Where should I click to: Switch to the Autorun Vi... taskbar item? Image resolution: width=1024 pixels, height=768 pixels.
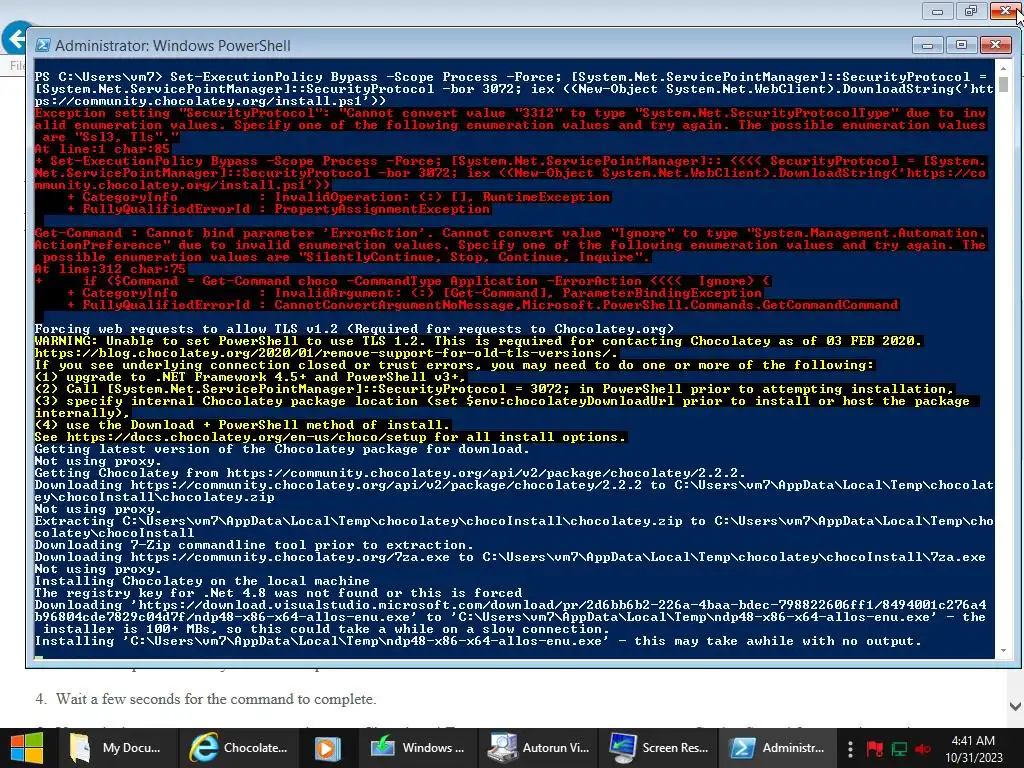[x=539, y=748]
